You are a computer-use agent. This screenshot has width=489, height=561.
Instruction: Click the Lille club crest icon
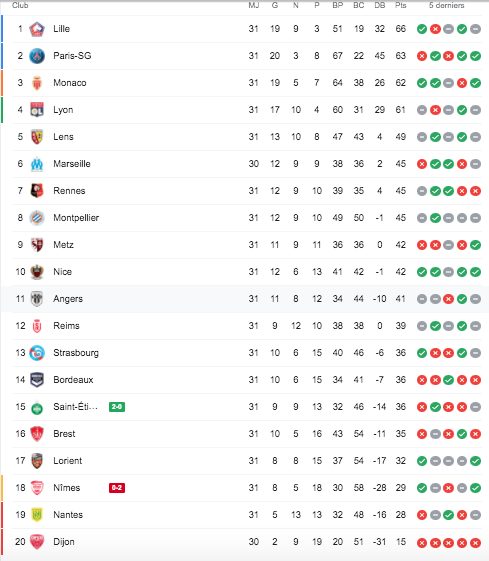pos(37,29)
